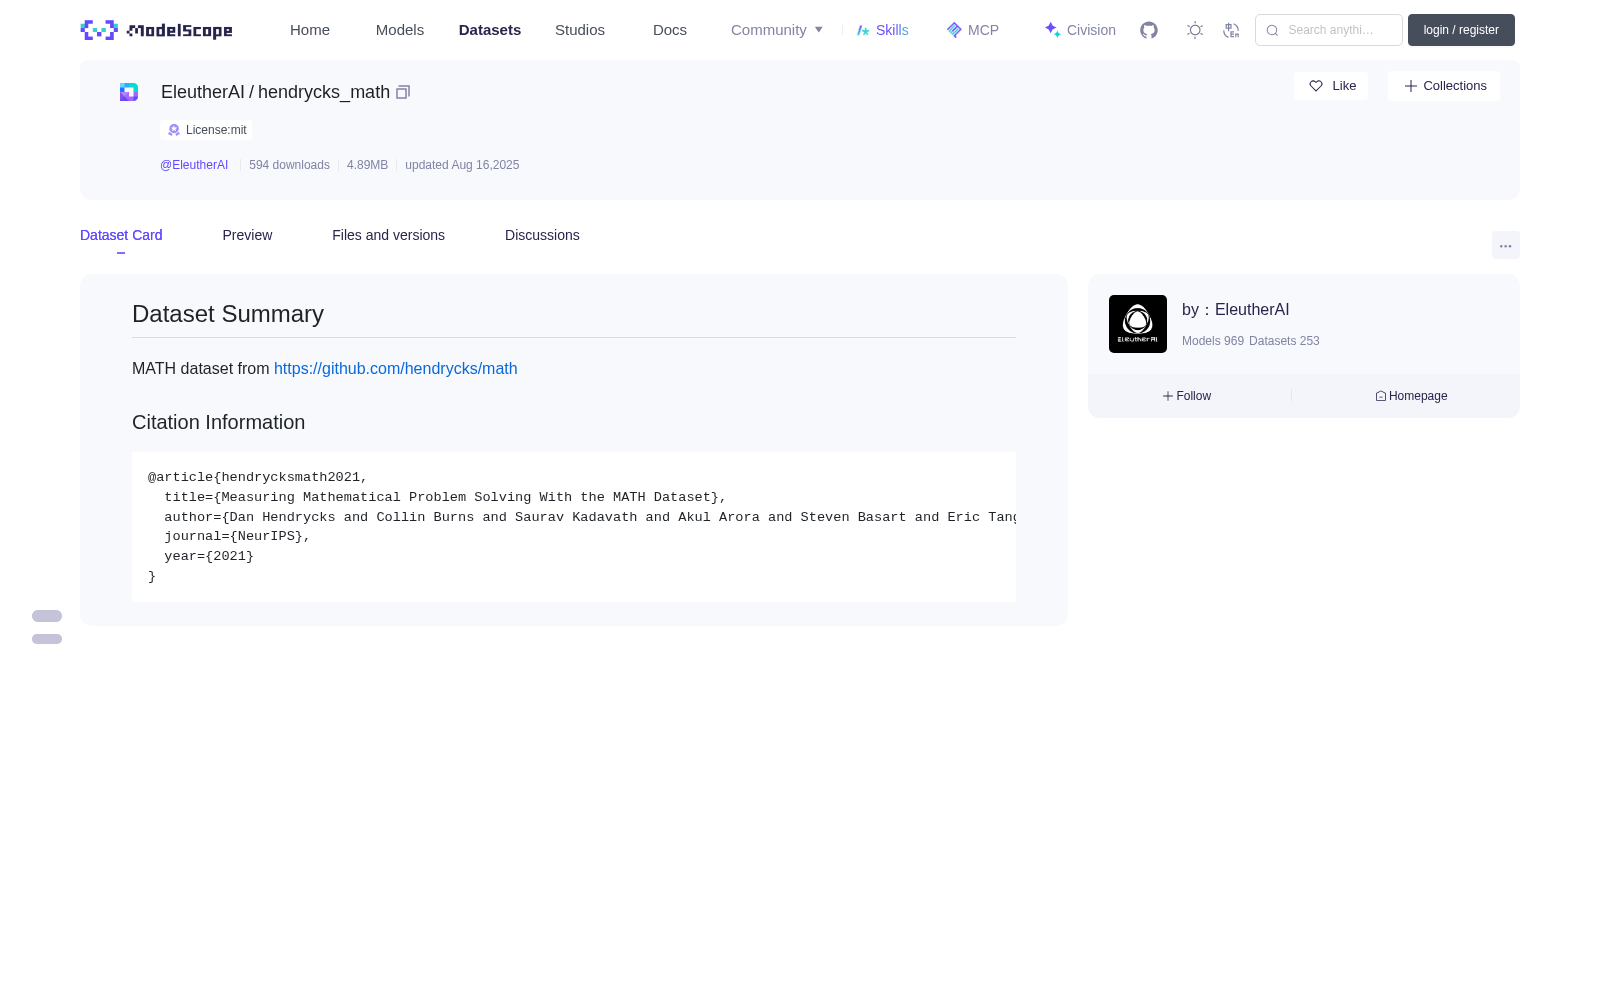Follow the EleutherAI organization

[1187, 396]
